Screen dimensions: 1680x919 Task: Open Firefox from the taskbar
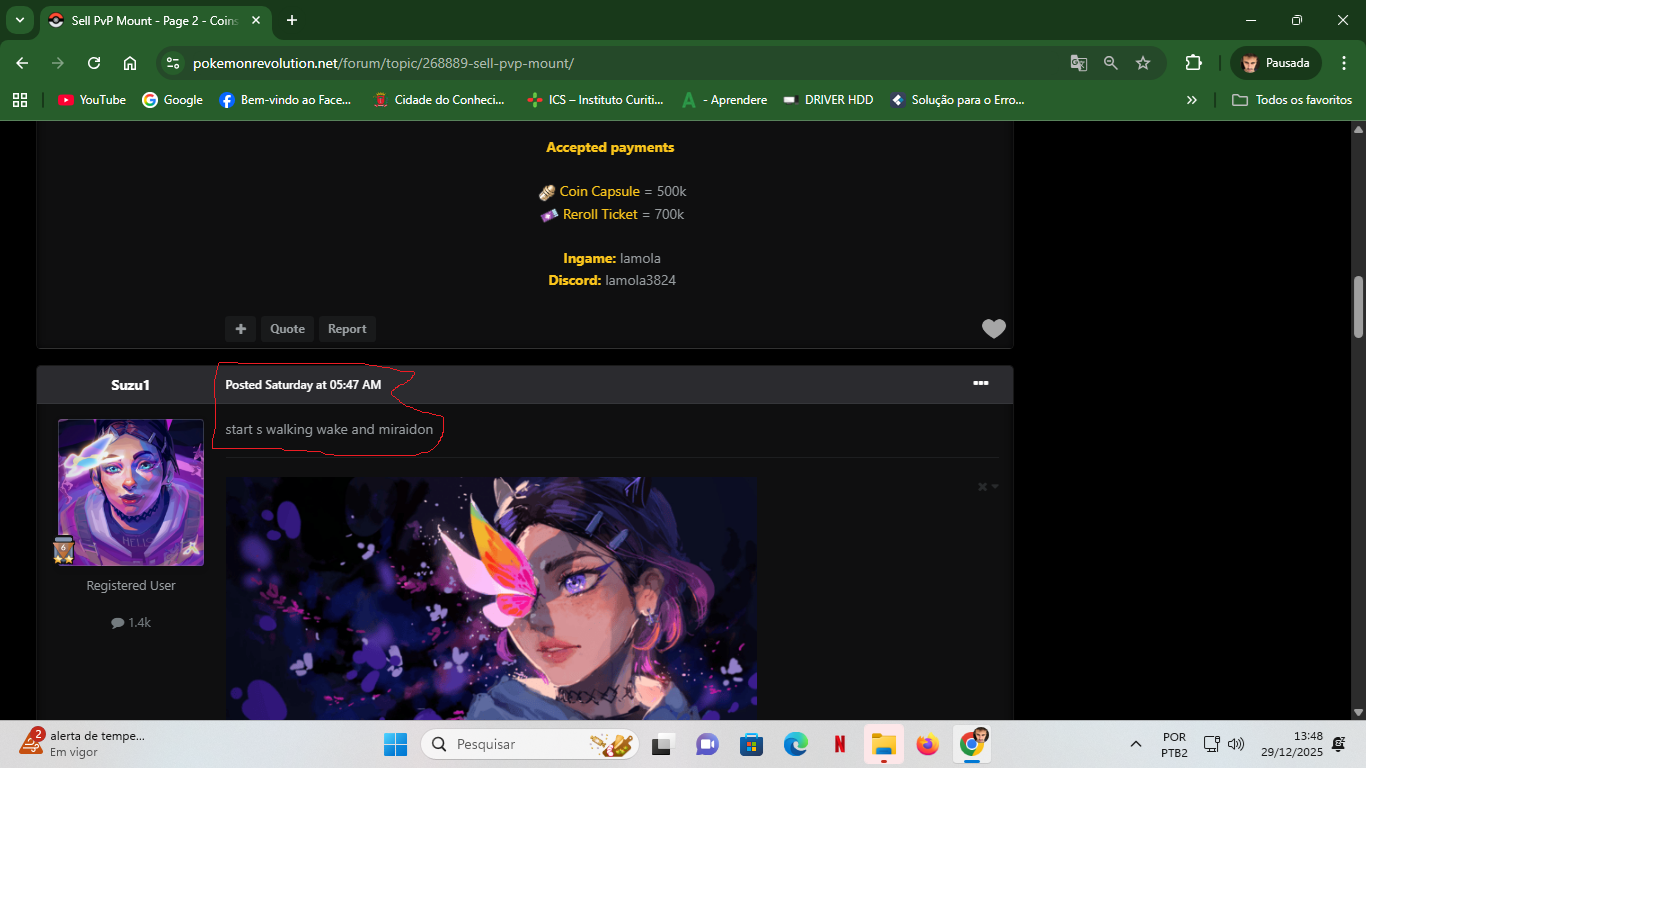tap(927, 745)
